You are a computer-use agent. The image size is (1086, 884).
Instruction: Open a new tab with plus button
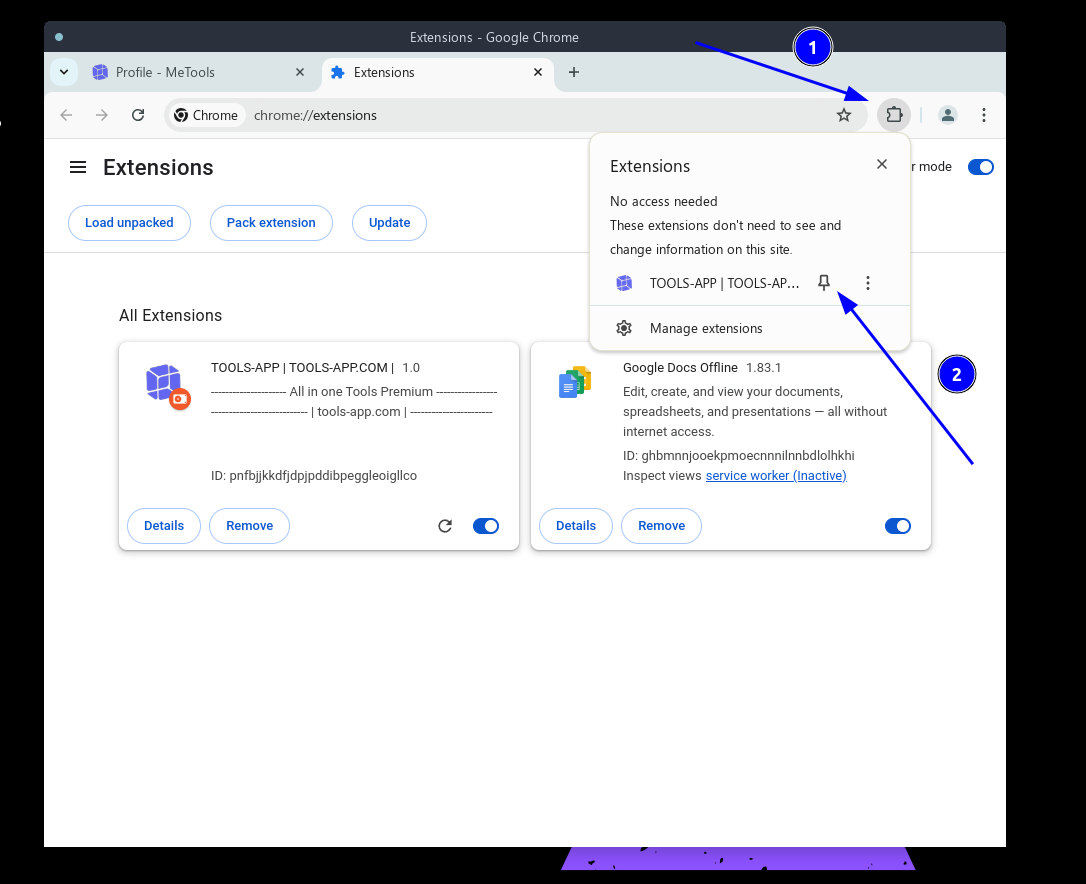(574, 72)
